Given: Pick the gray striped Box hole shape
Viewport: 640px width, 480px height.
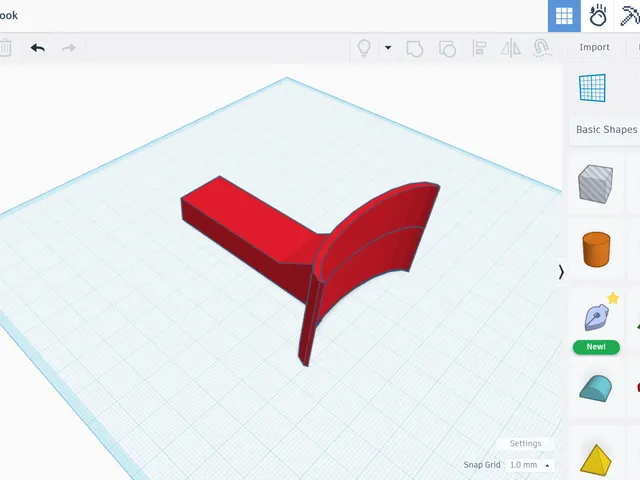Looking at the screenshot, I should click(x=596, y=184).
